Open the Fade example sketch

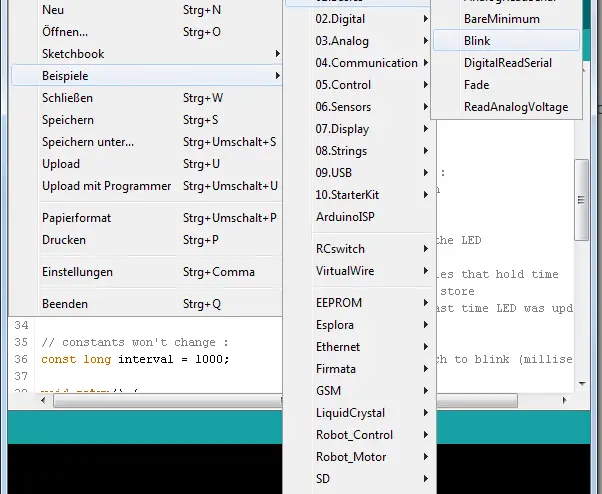click(506, 85)
